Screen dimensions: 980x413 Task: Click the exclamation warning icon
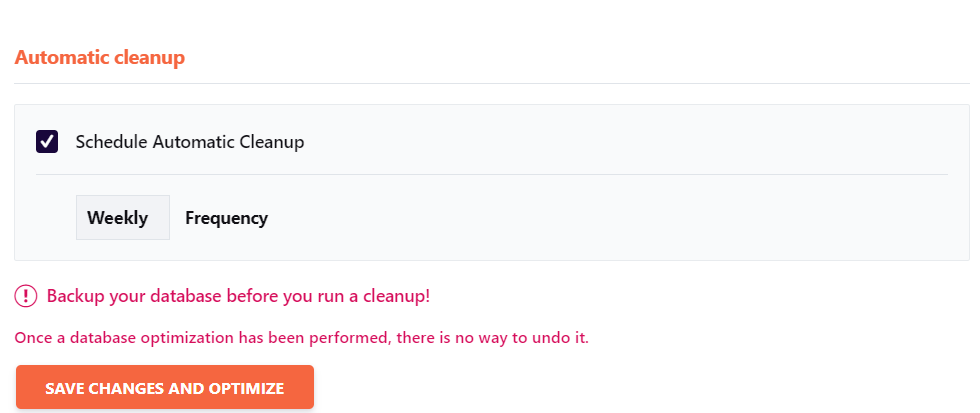[26, 296]
